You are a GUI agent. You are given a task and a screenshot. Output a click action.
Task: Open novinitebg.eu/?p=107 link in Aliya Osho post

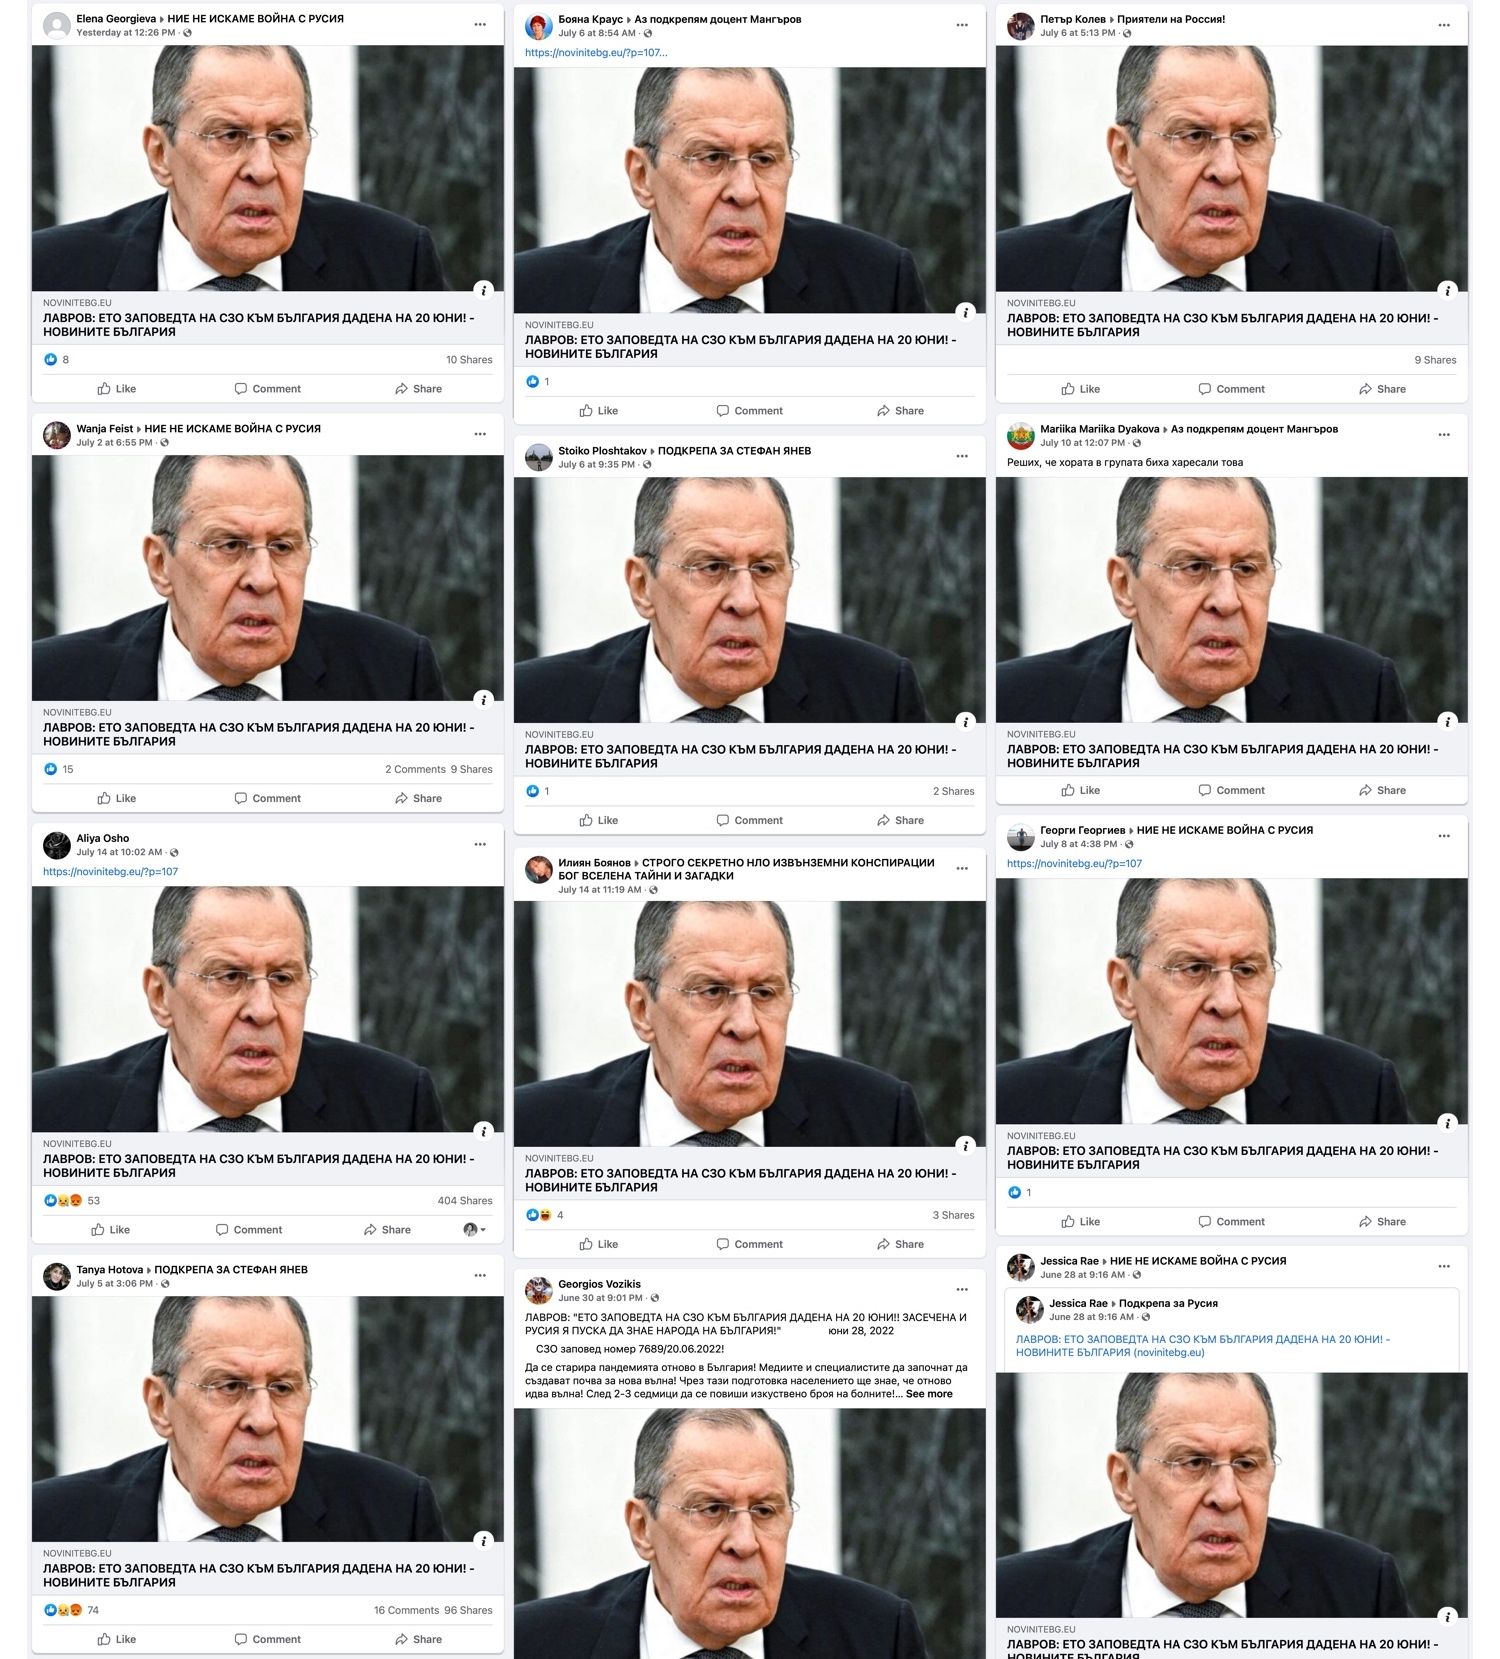coord(110,872)
